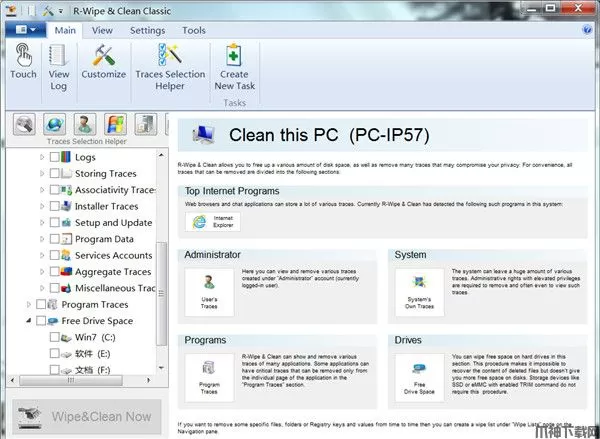Check the Storing Traces checkbox
The height and width of the screenshot is (439, 600).
coord(55,174)
